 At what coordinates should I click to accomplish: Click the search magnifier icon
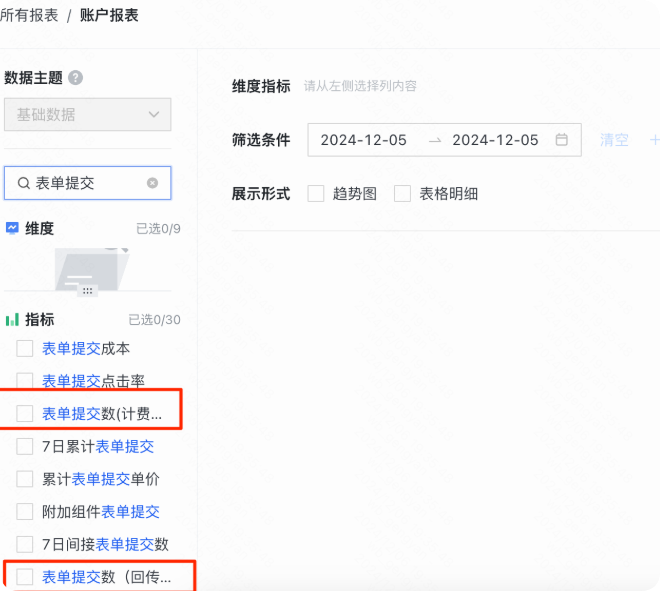[24, 183]
